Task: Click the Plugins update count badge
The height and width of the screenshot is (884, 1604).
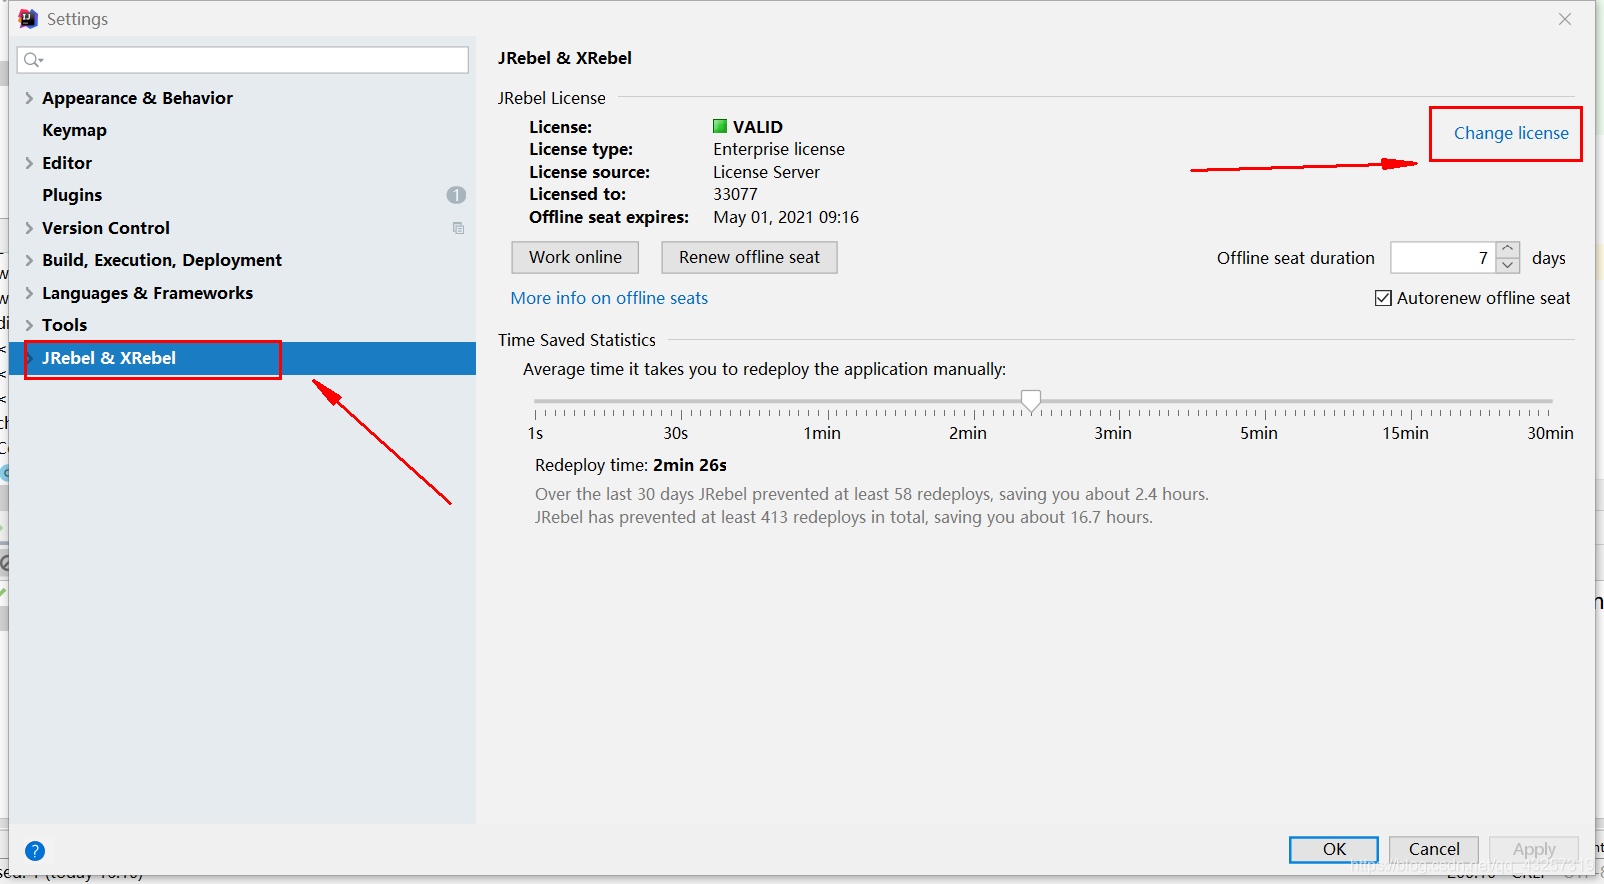Action: point(456,195)
